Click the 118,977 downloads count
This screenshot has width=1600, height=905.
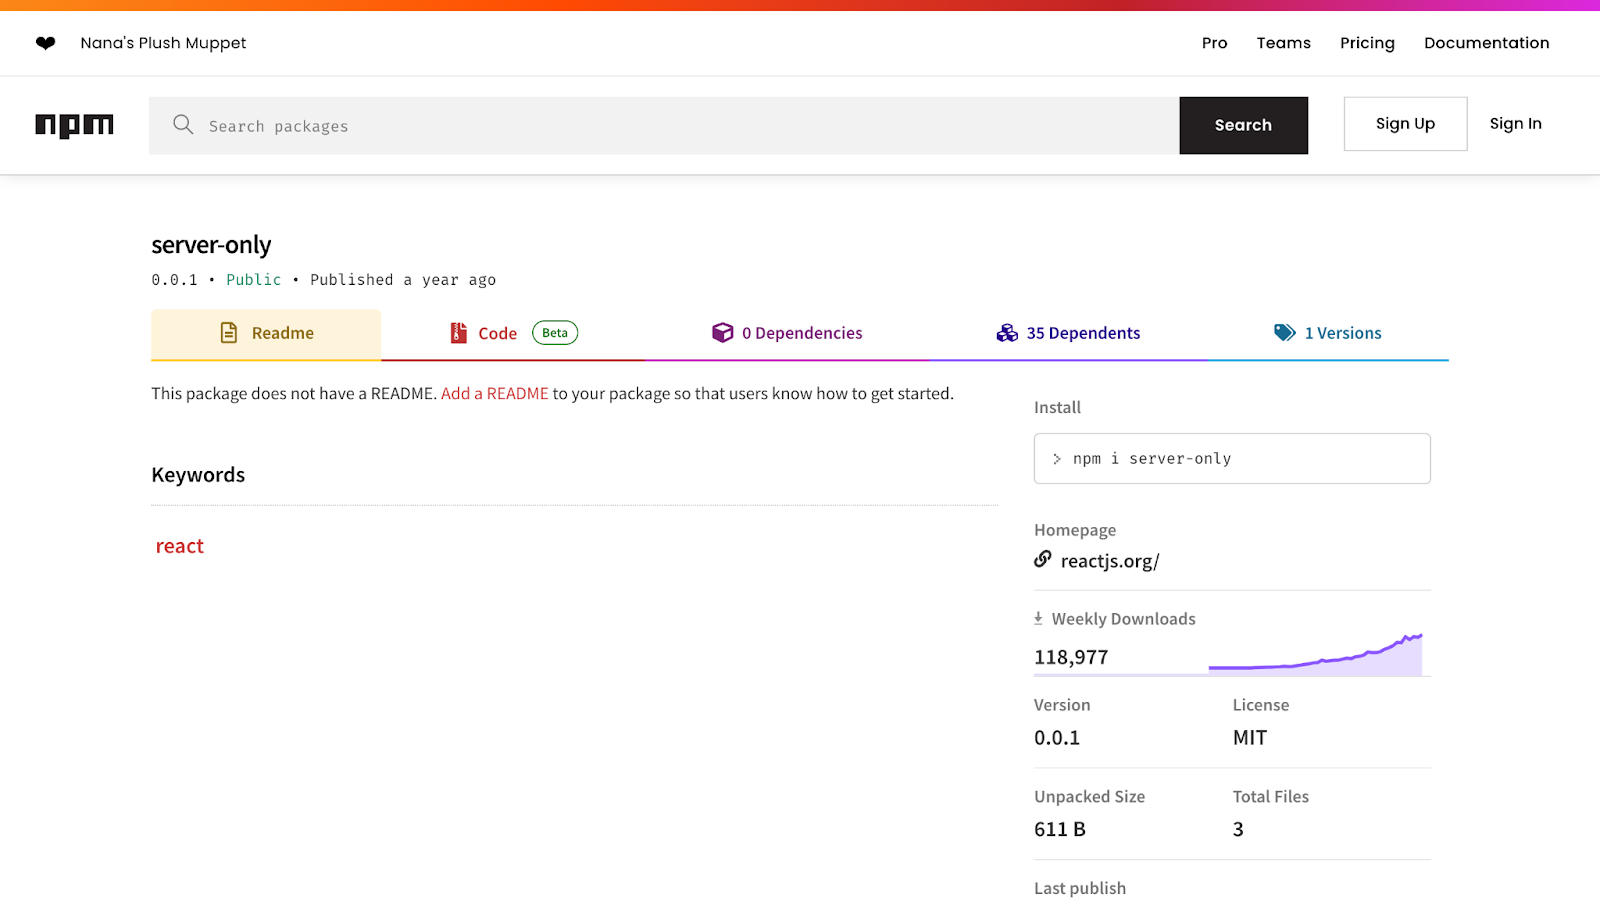point(1071,658)
